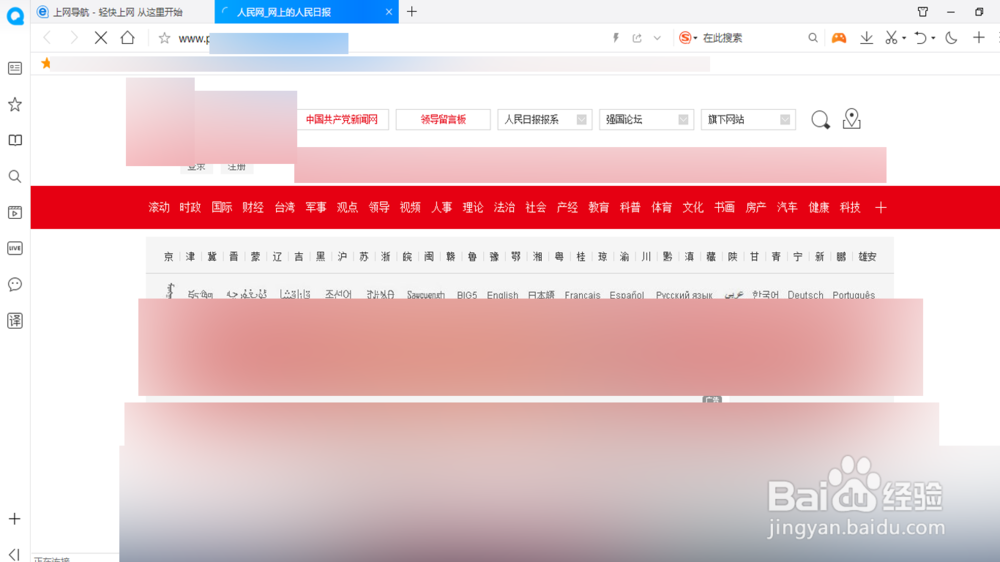
Task: Click the scissors screenshot tool
Action: click(891, 38)
